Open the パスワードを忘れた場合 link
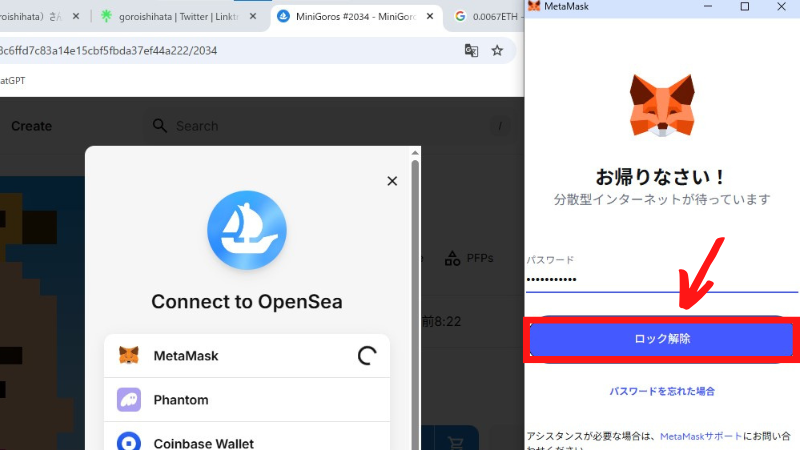Viewport: 800px width, 450px height. pos(662,391)
